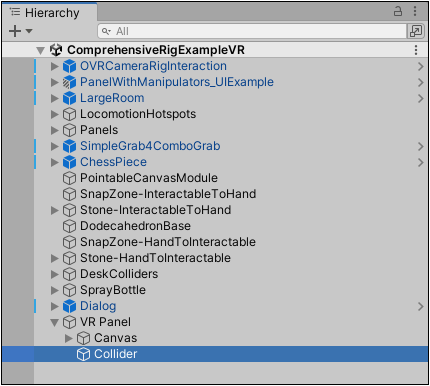Expand the LargeRoom prefab
This screenshot has width=430, height=386.
pyautogui.click(x=55, y=98)
